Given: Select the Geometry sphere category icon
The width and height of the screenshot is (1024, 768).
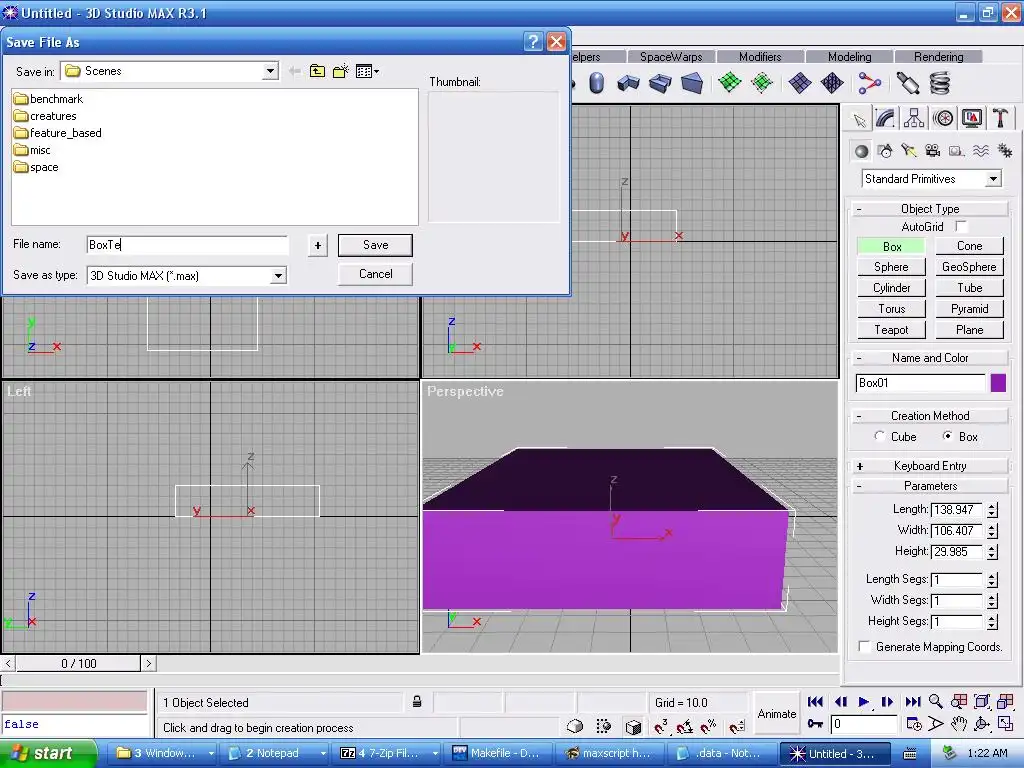Looking at the screenshot, I should pyautogui.click(x=861, y=152).
